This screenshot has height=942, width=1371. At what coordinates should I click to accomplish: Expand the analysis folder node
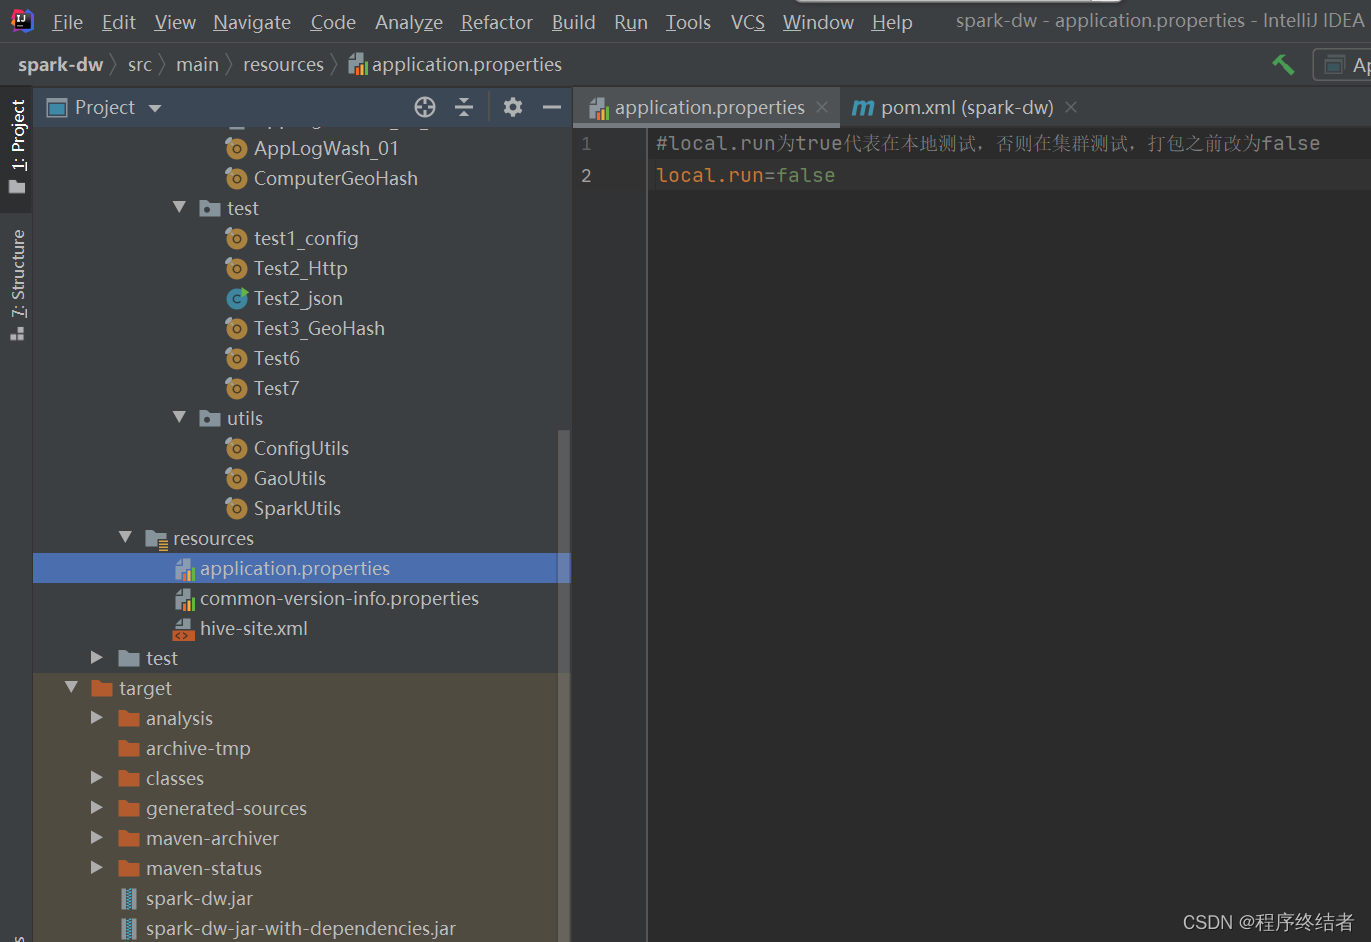coord(97,717)
